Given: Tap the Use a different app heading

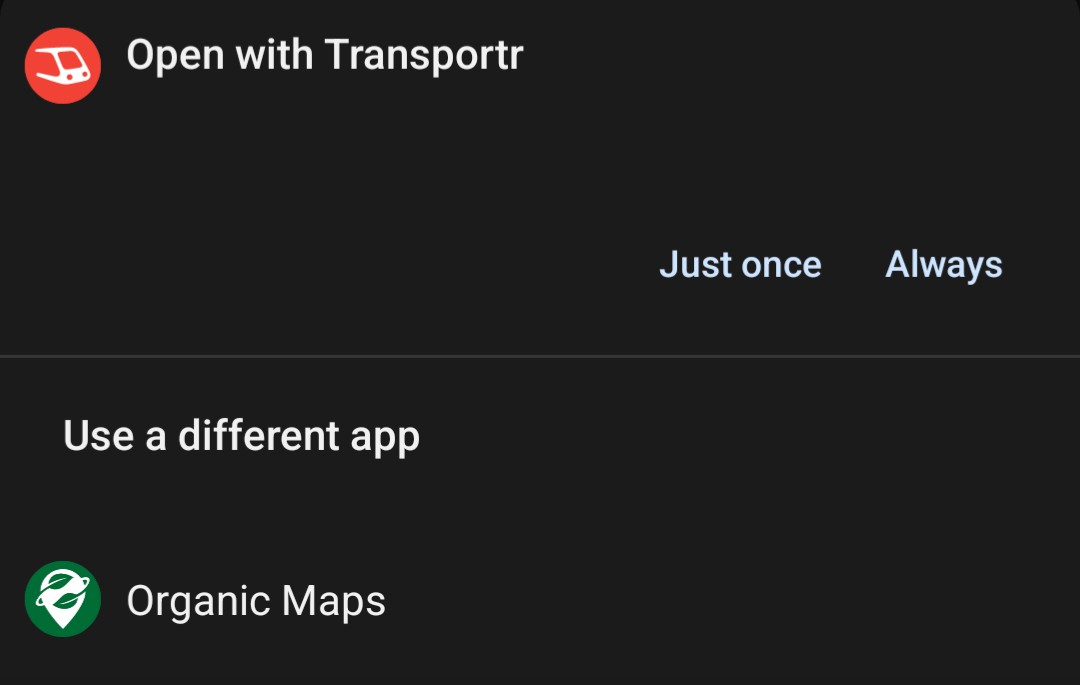Looking at the screenshot, I should 240,435.
